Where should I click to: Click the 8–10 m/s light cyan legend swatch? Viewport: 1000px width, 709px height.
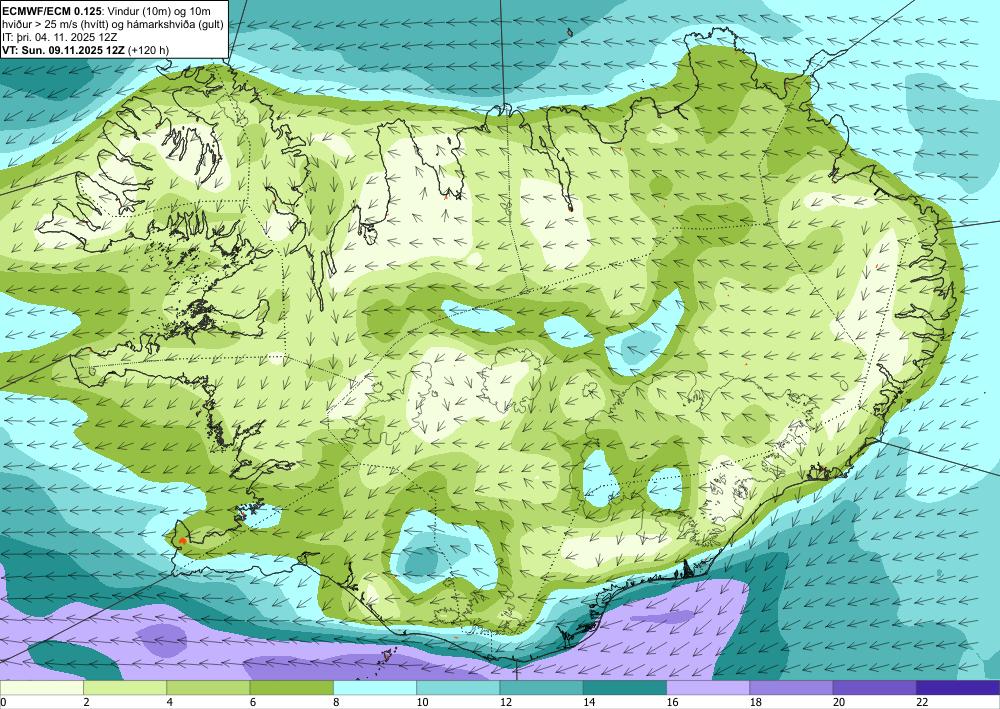(375, 688)
